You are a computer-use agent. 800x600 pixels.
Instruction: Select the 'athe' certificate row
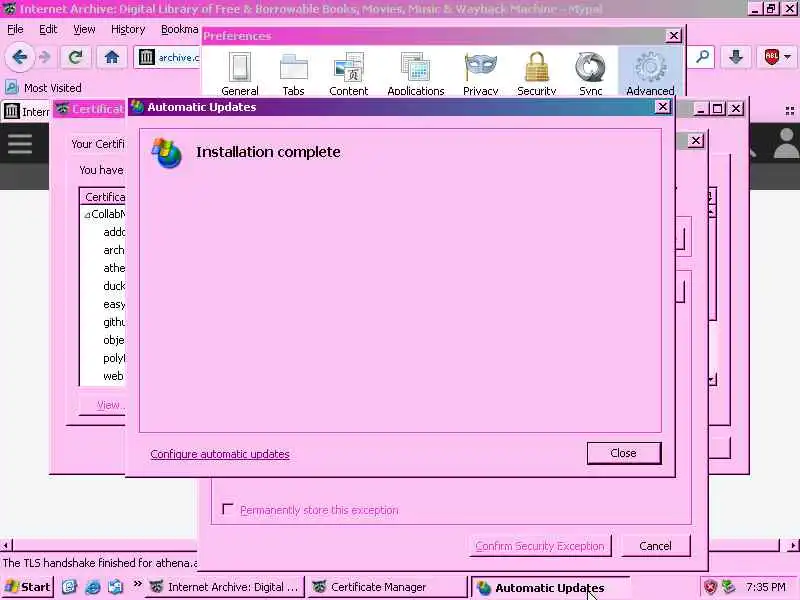tap(103, 268)
